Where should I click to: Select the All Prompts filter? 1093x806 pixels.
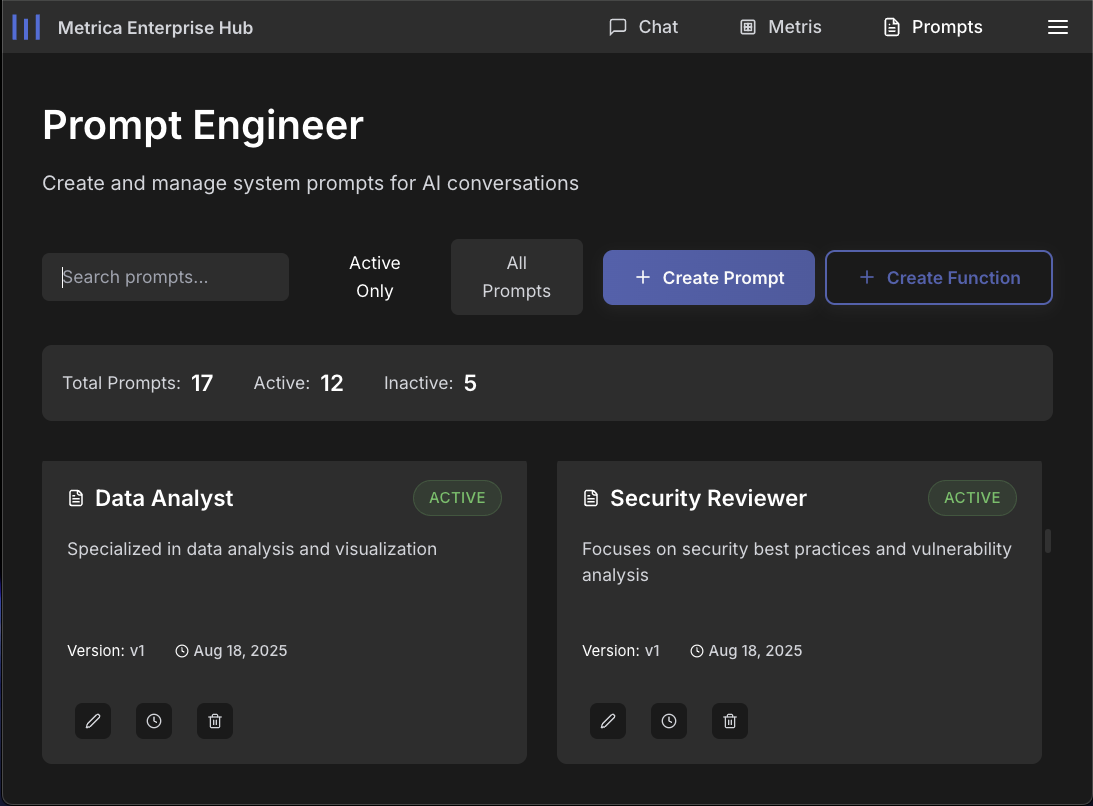click(516, 277)
